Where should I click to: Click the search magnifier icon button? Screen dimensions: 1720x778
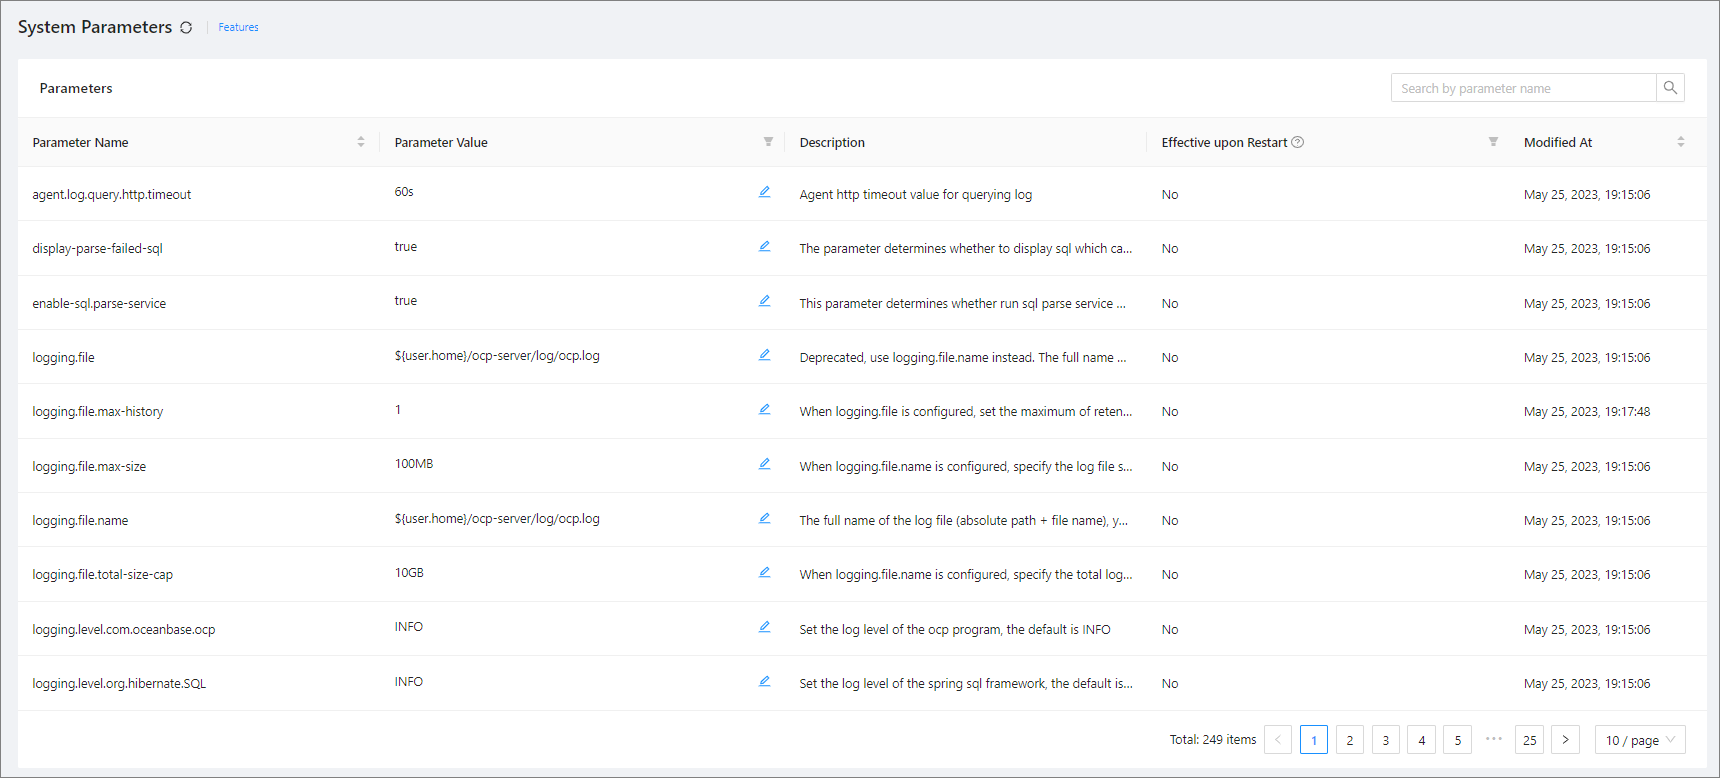pyautogui.click(x=1670, y=88)
